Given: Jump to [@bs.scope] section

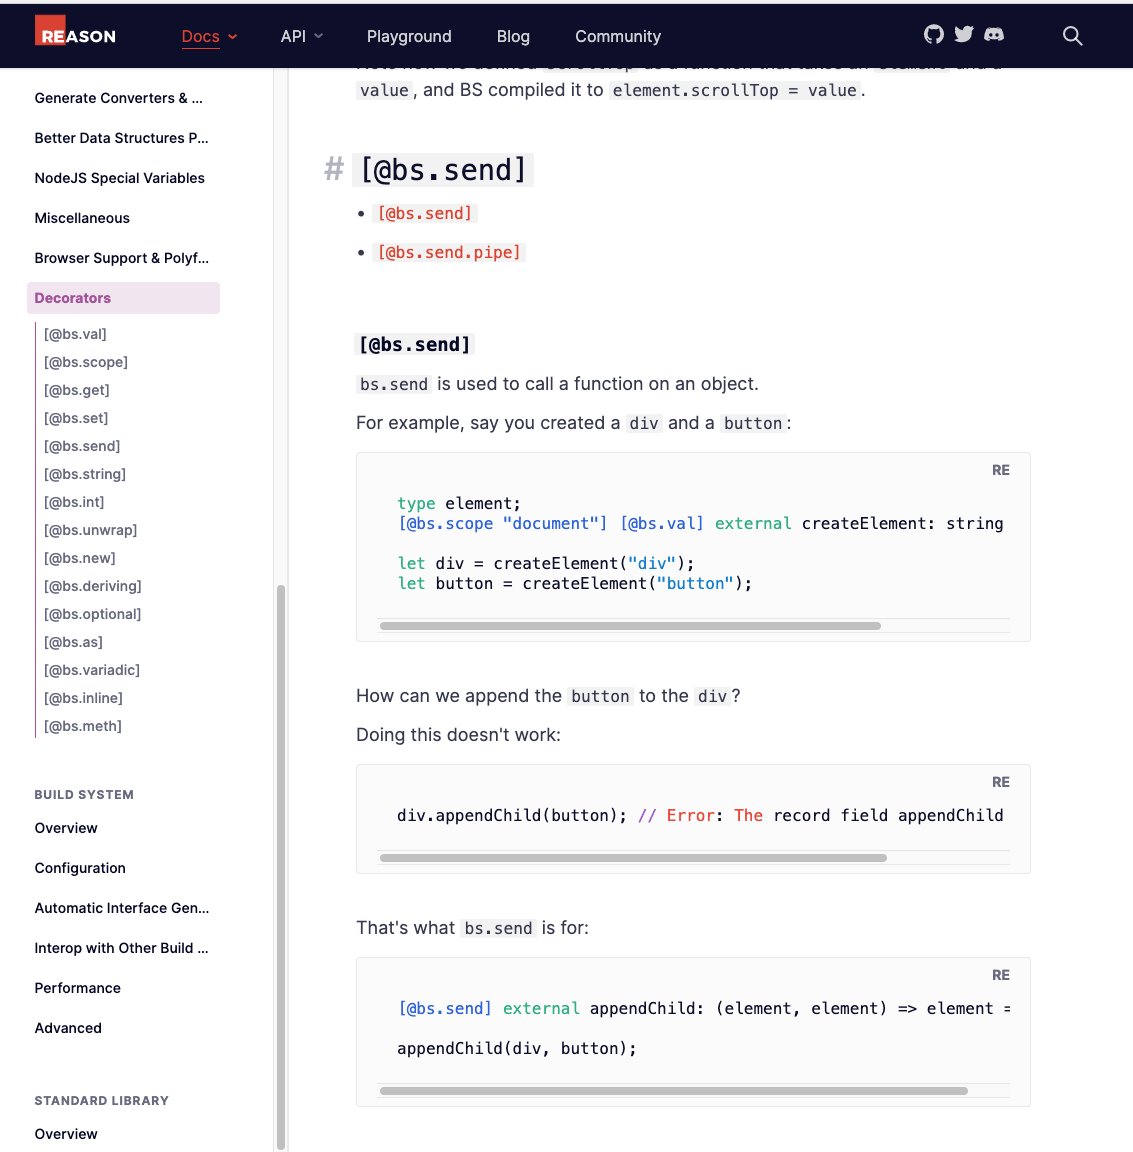Looking at the screenshot, I should 86,362.
